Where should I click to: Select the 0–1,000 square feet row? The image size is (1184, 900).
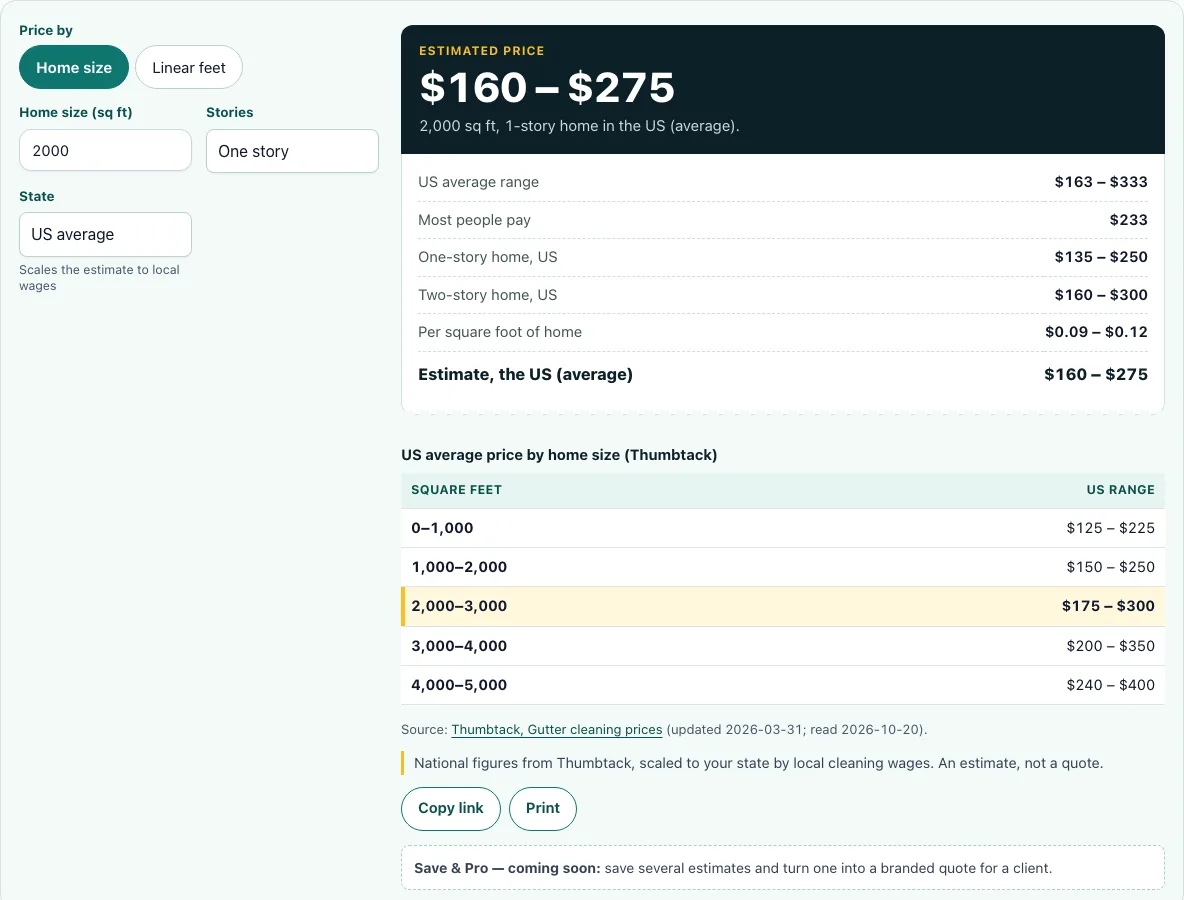click(783, 528)
